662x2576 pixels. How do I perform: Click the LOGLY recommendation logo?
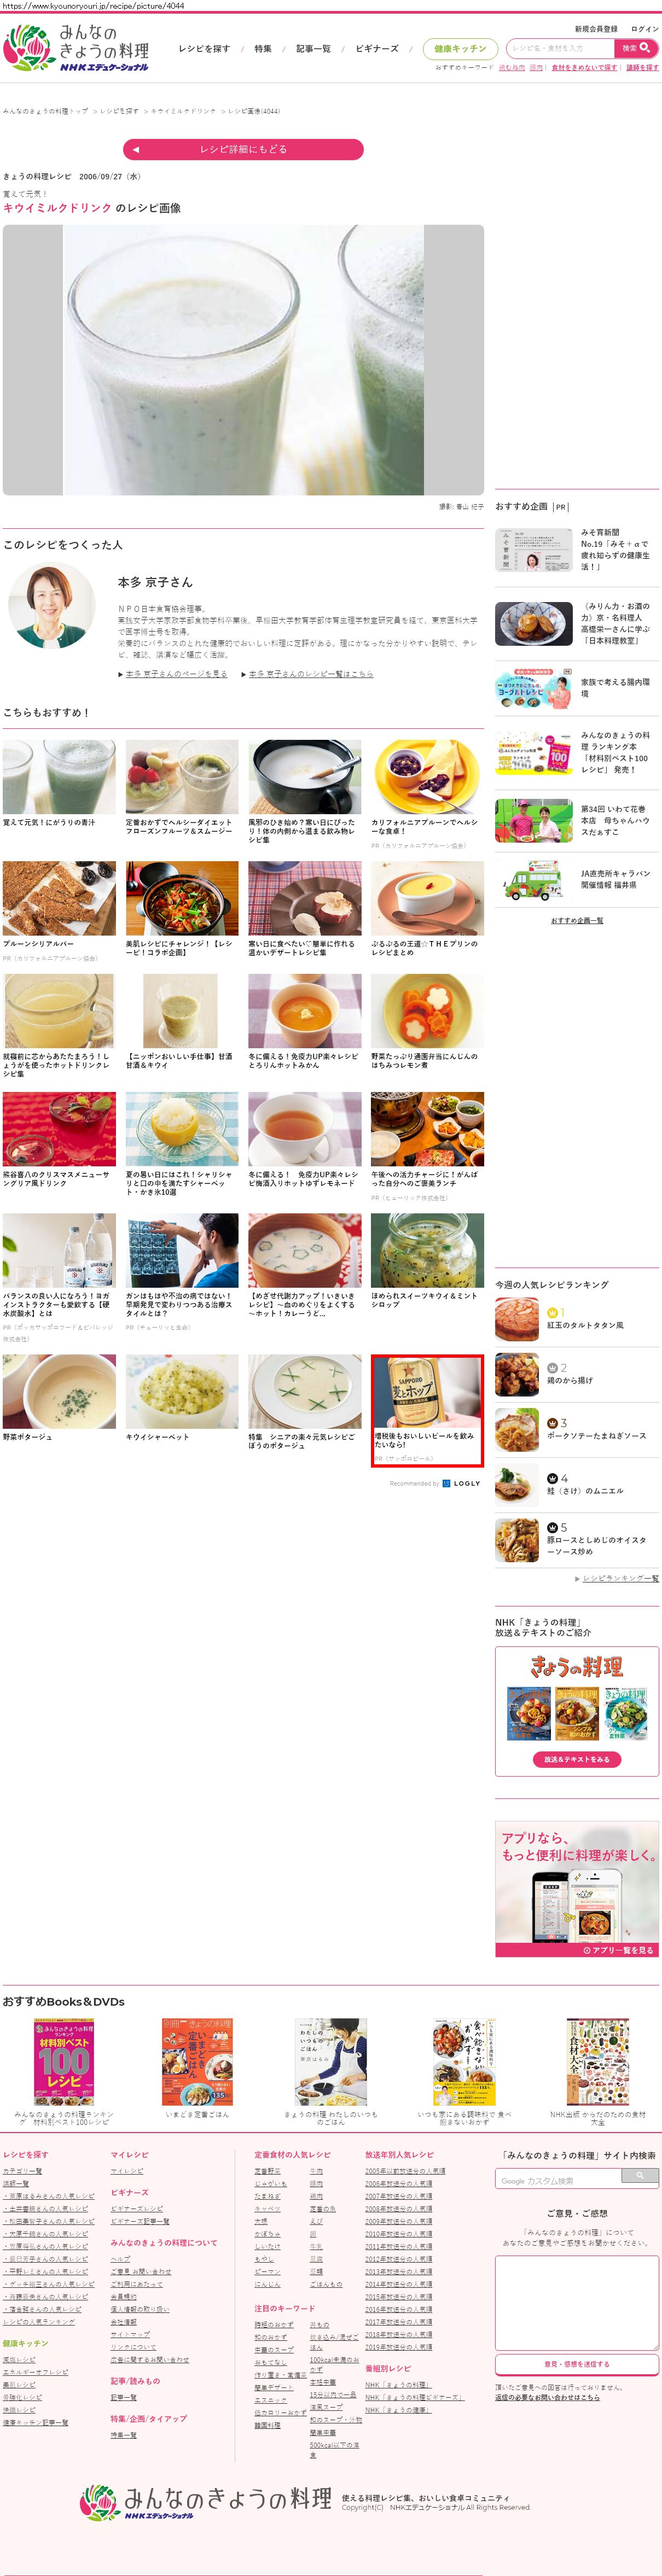(461, 1483)
